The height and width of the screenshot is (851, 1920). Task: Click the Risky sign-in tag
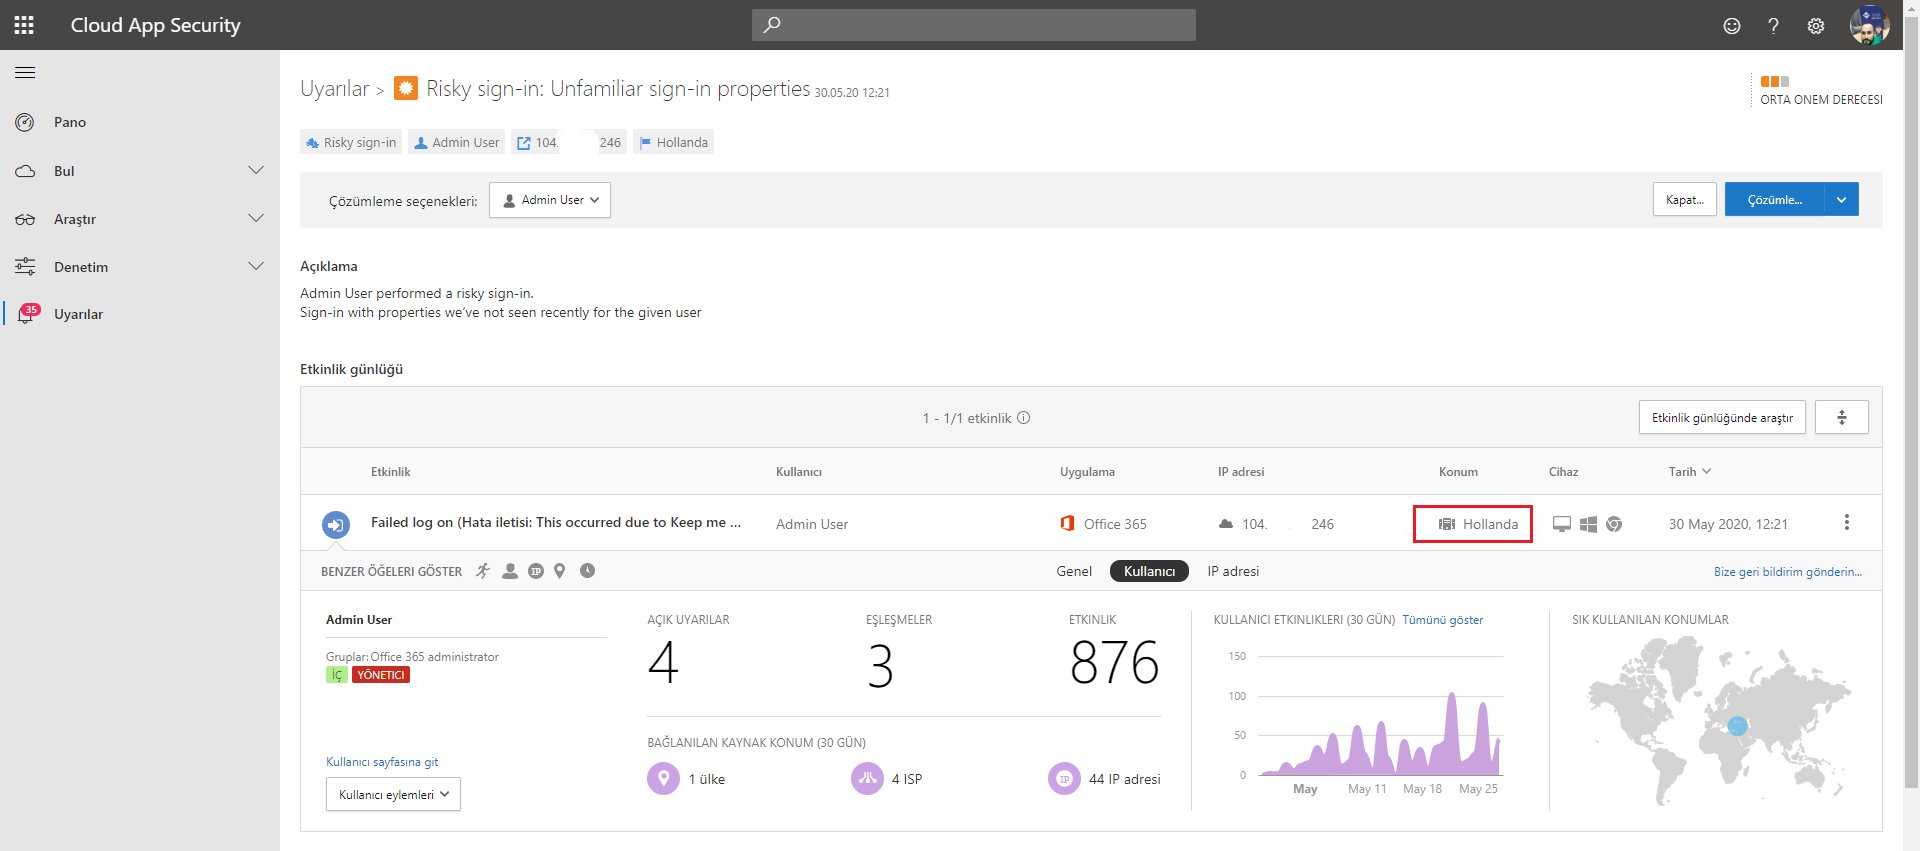351,142
